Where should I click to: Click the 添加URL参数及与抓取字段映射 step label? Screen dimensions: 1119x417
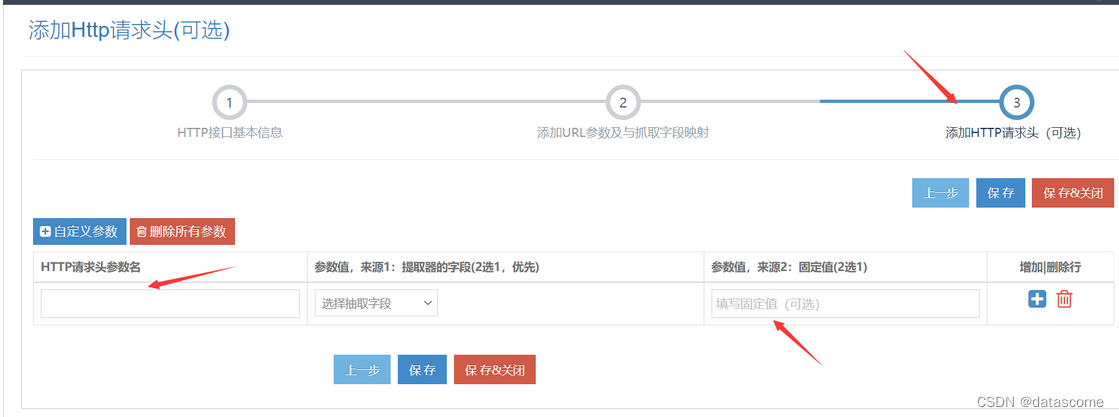(x=623, y=133)
